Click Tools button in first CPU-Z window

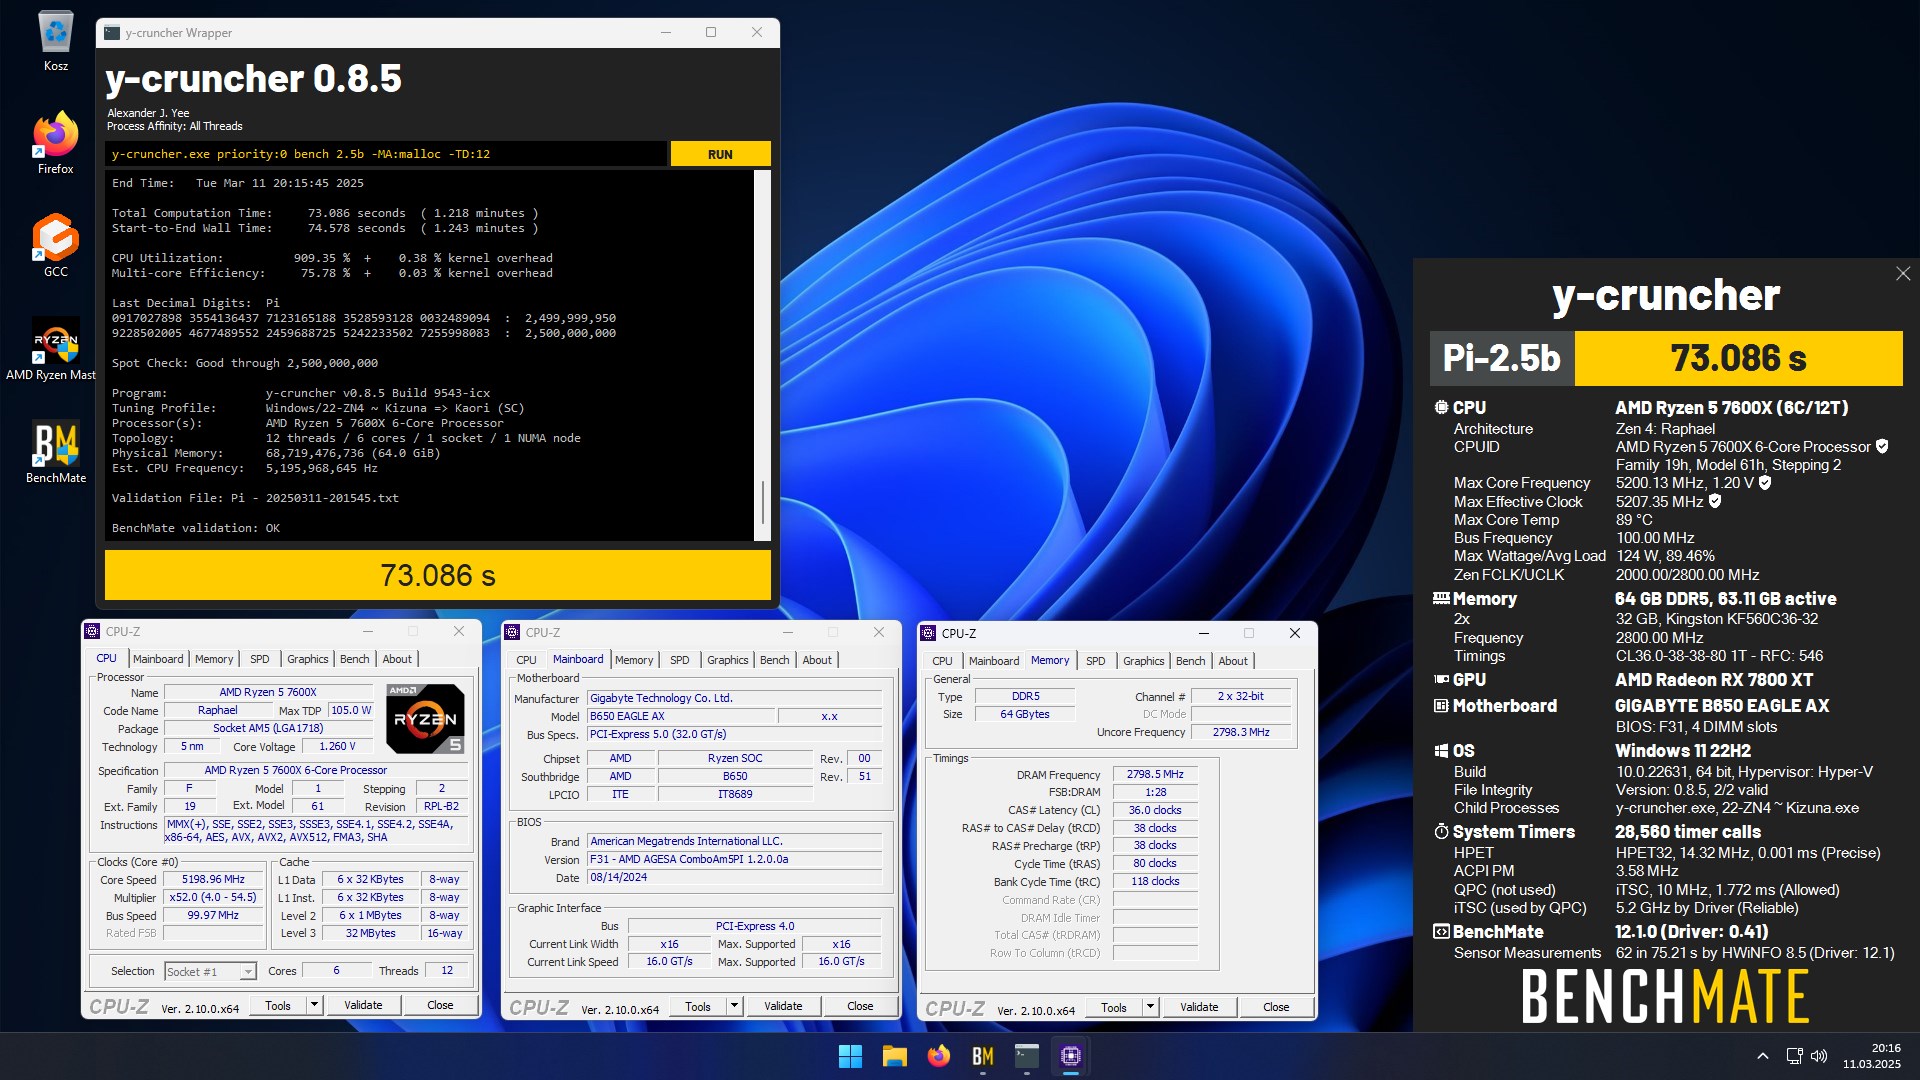coord(278,1005)
